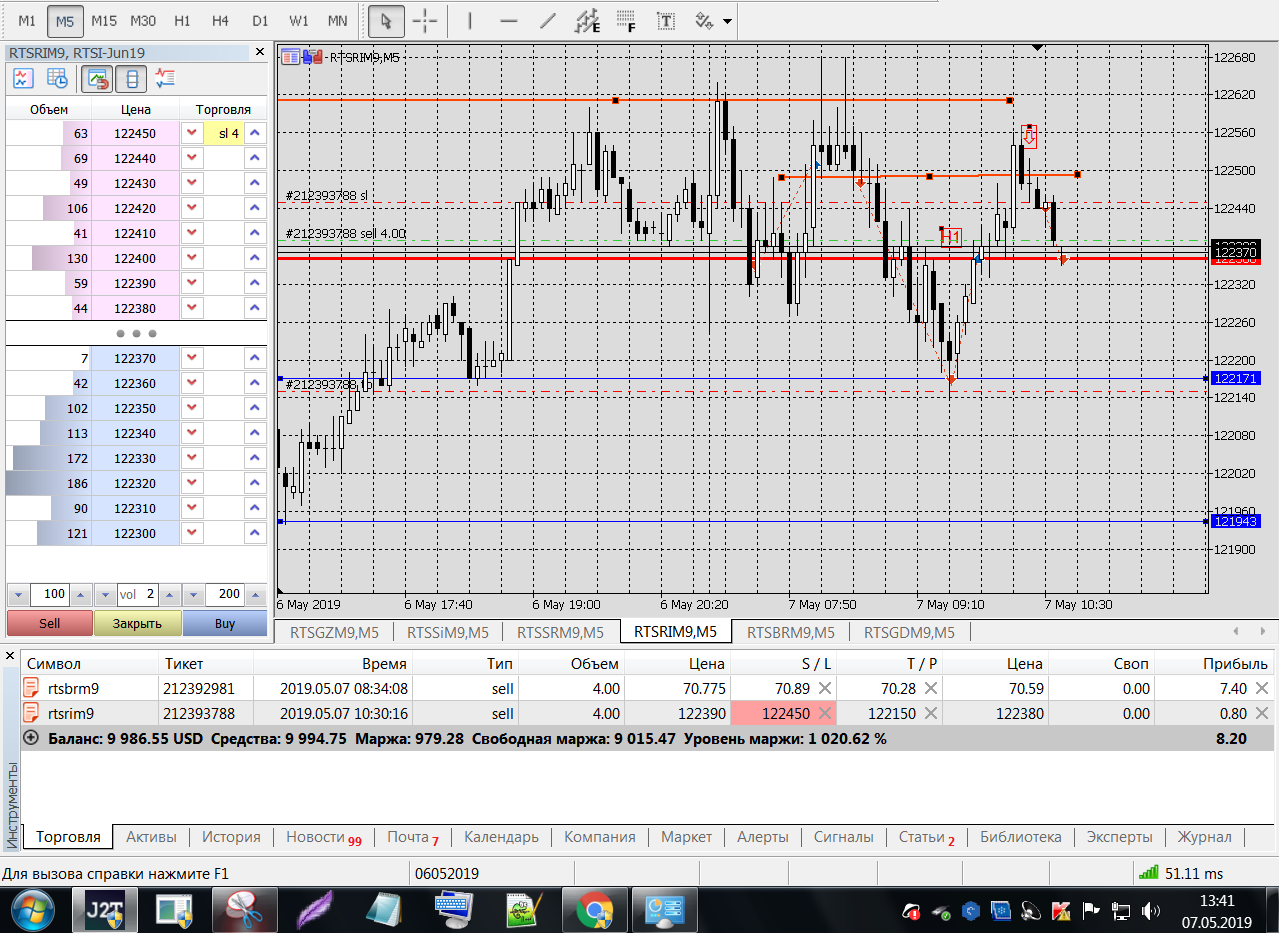The image size is (1279, 933).
Task: Select the crosshair tool in the toolbar
Action: (425, 20)
